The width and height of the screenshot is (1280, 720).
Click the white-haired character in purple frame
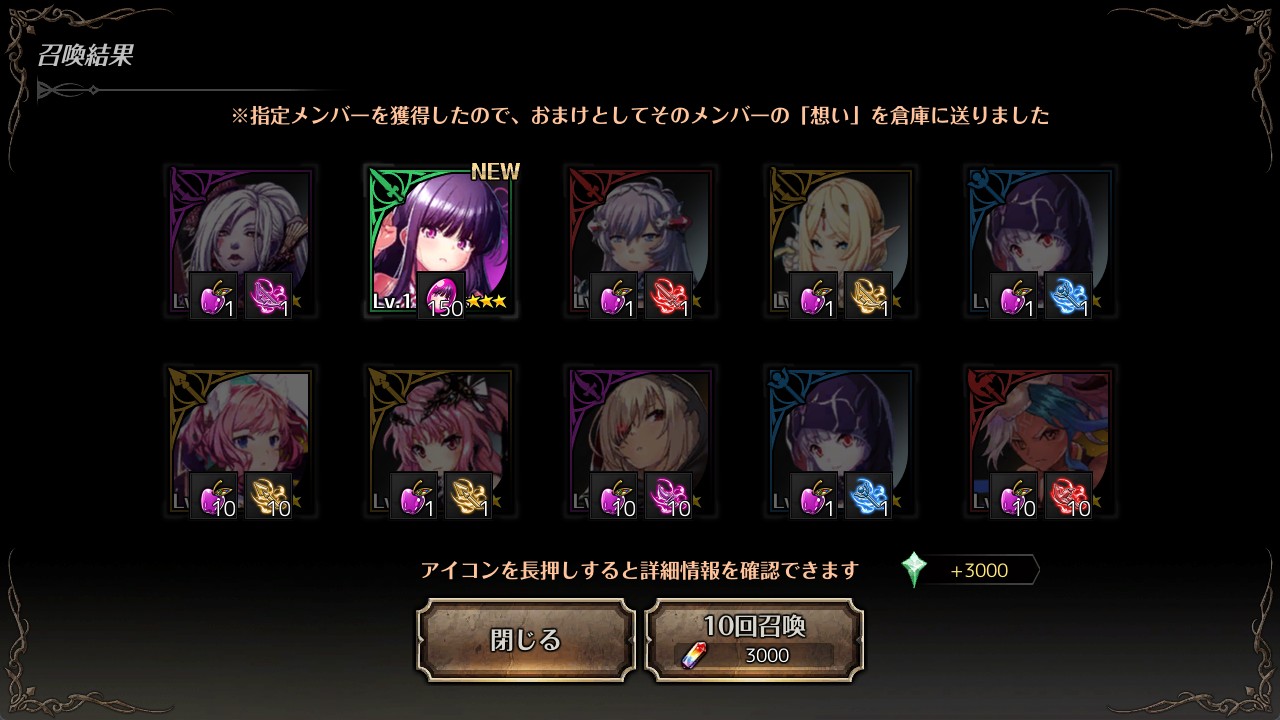point(240,241)
